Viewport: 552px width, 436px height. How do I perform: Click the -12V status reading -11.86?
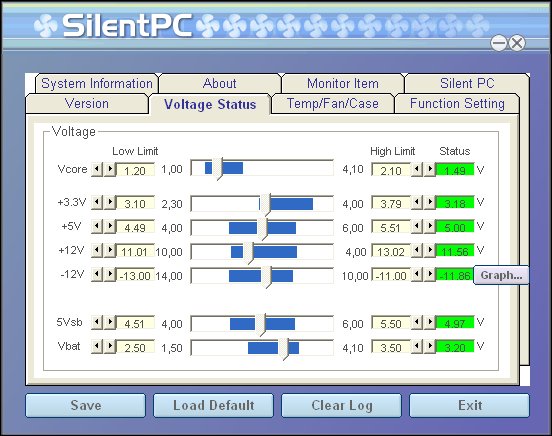point(455,275)
